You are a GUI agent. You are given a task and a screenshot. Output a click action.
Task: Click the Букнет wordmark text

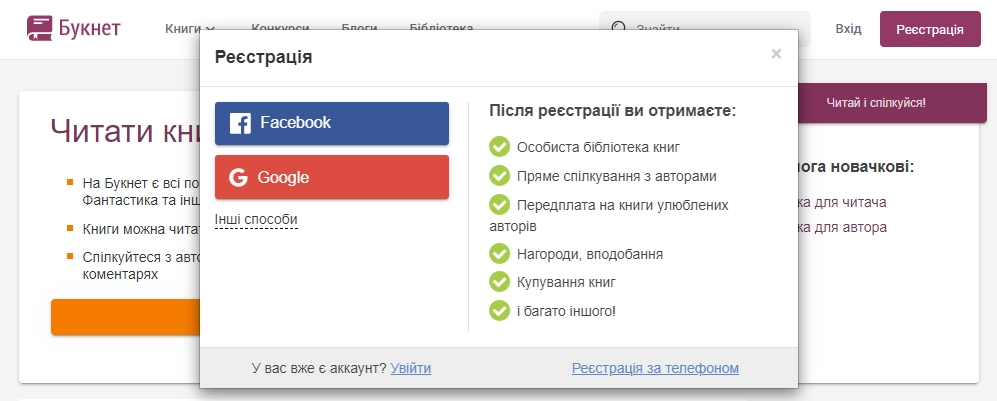[90, 29]
